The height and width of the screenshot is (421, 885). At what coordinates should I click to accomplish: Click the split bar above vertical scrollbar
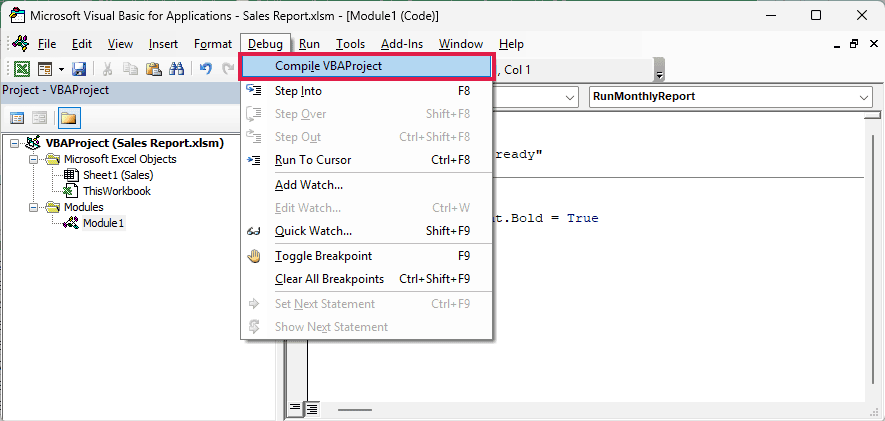[x=872, y=116]
